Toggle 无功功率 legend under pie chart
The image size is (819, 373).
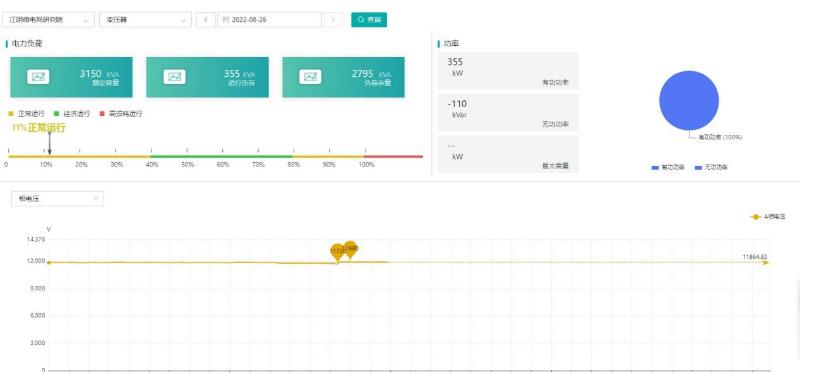pos(711,168)
